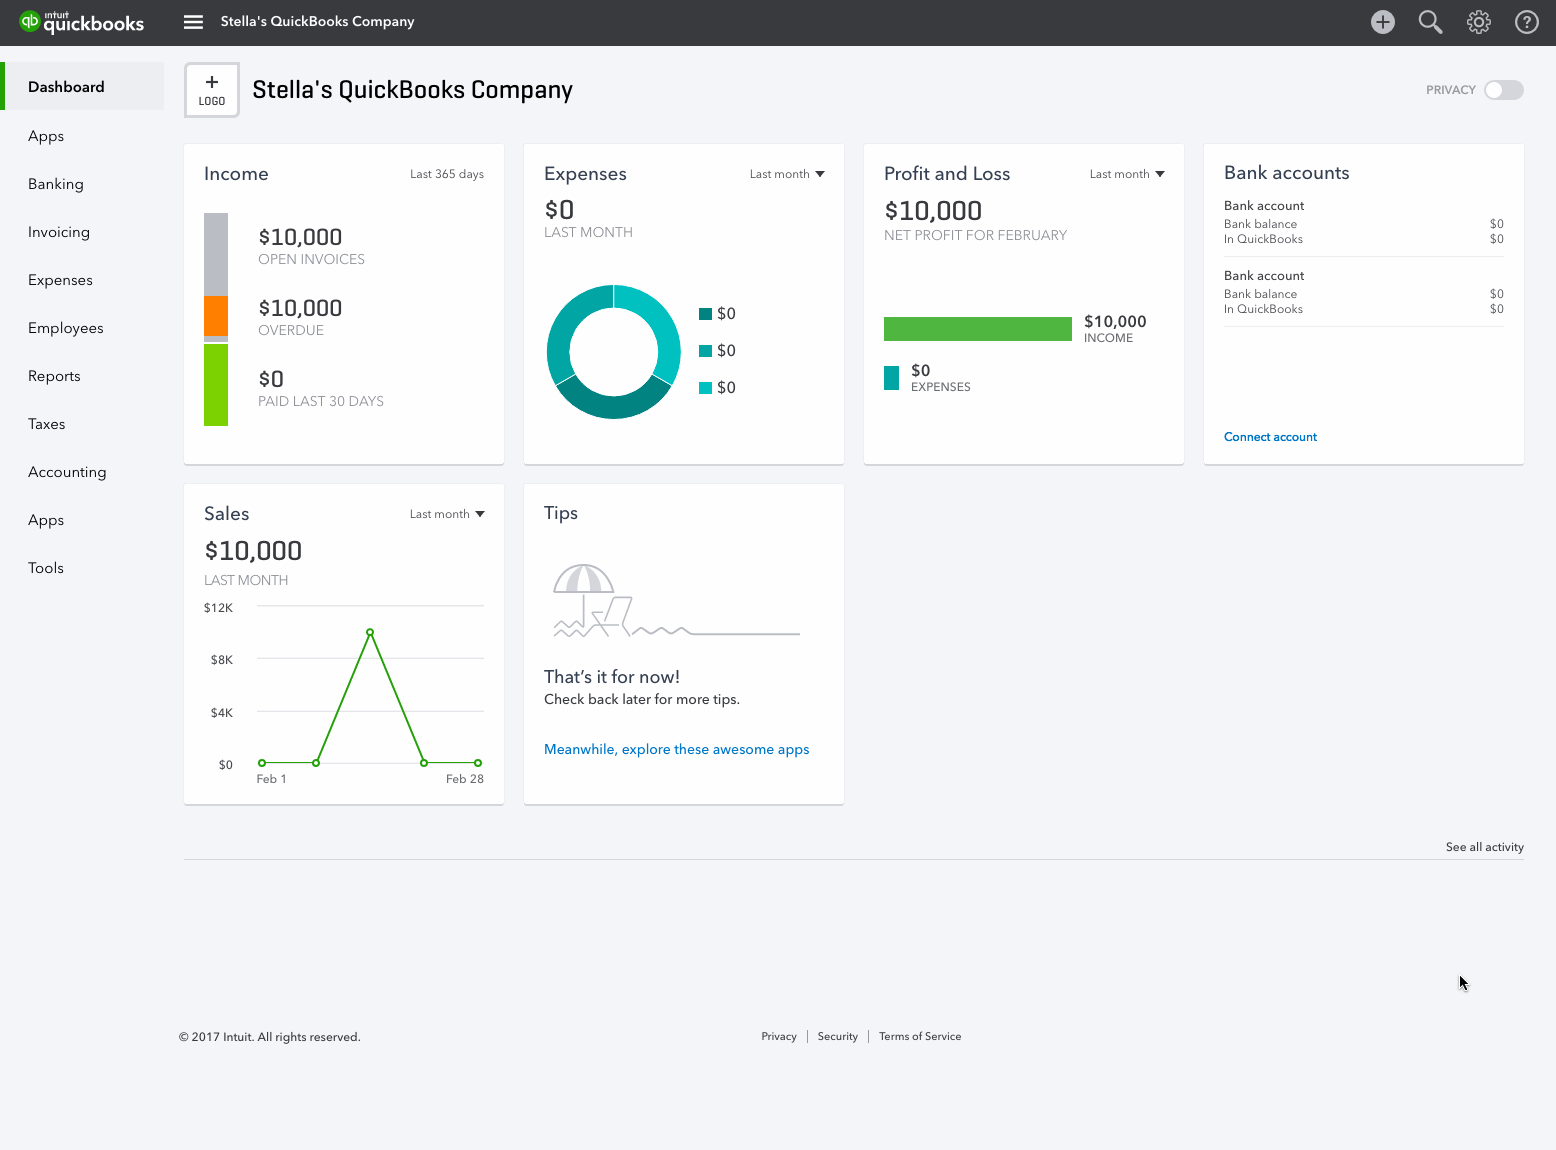Open Taxes in the sidebar
The width and height of the screenshot is (1556, 1150).
point(47,424)
